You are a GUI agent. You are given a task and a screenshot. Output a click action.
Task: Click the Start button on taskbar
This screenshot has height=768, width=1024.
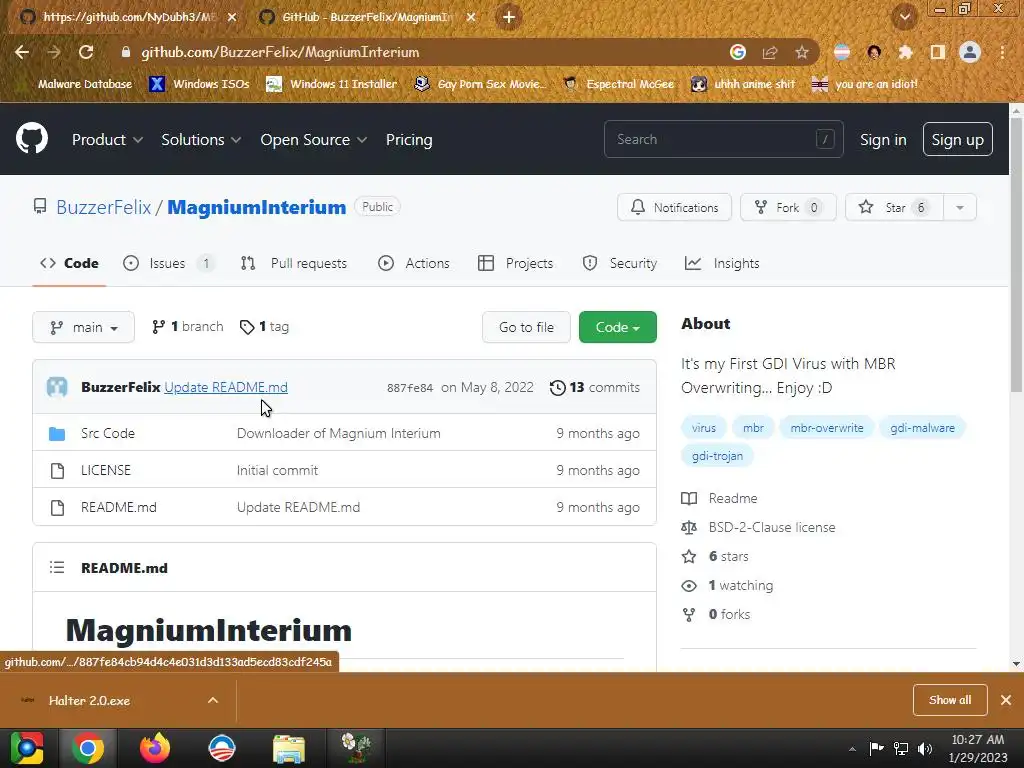point(27,748)
